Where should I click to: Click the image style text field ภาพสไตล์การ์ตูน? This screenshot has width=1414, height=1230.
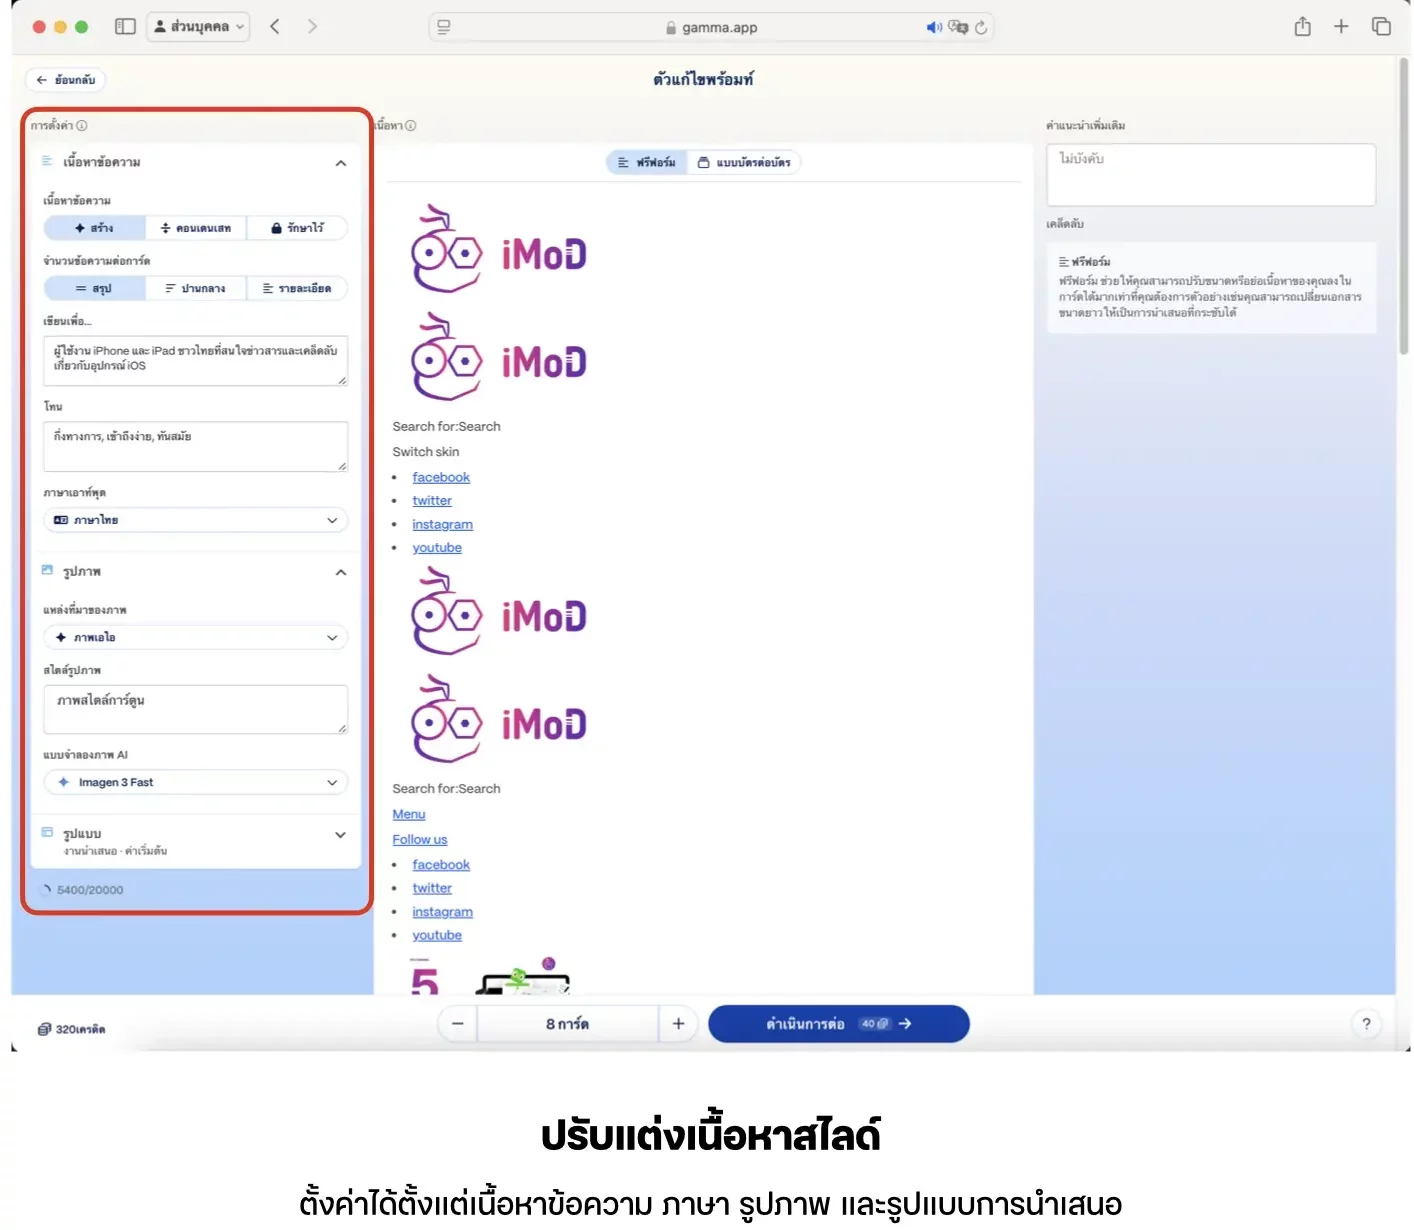195,709
